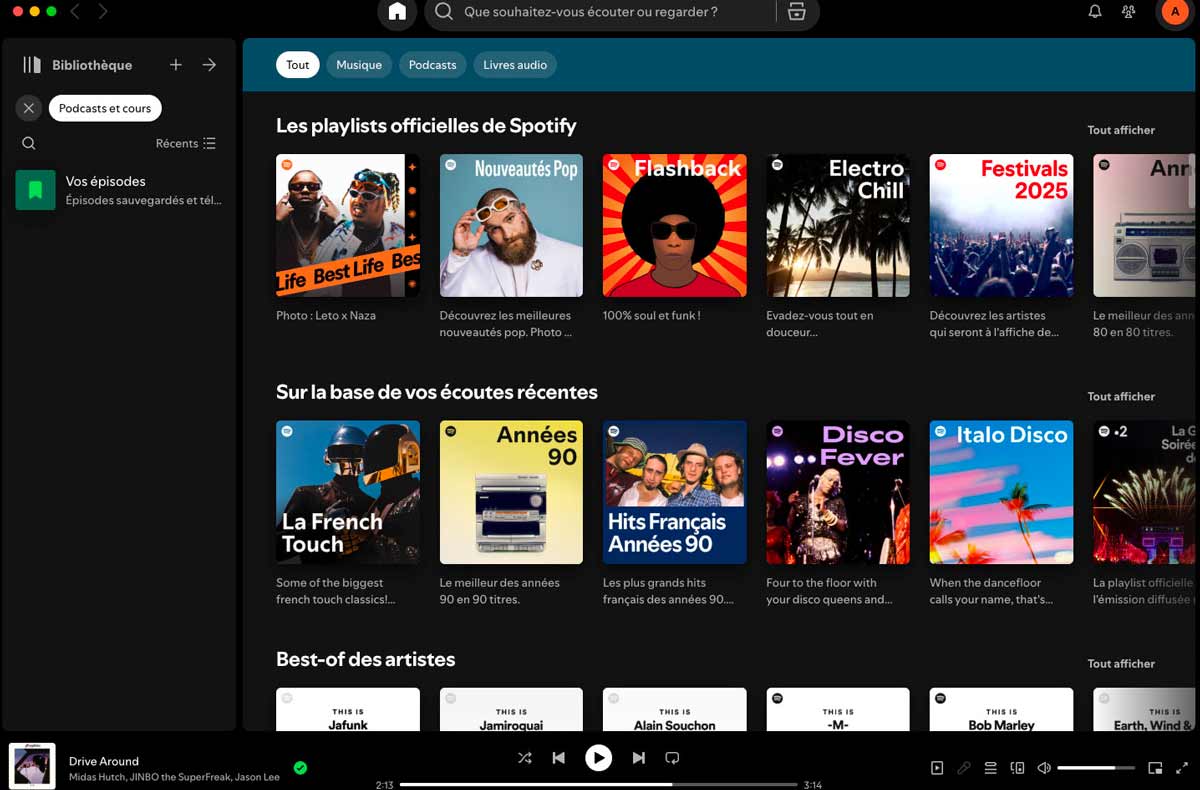Viewport: 1200px width, 790px height.
Task: Open Connect to a device icon
Action: click(1018, 768)
